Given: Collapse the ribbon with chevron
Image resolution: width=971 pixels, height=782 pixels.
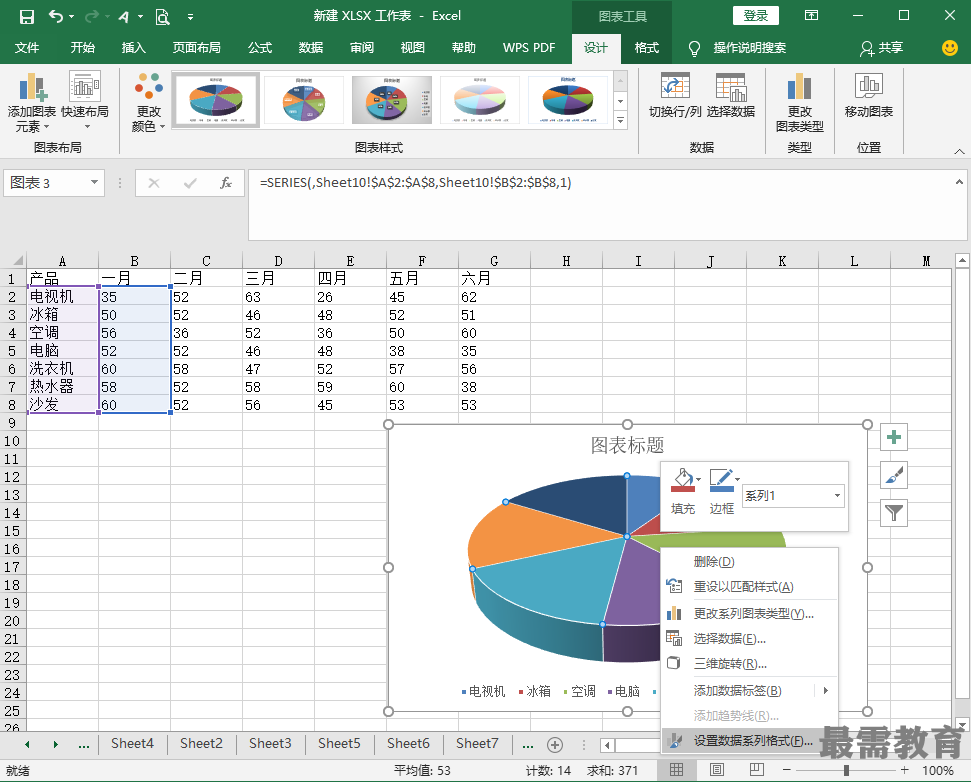Looking at the screenshot, I should point(959,151).
